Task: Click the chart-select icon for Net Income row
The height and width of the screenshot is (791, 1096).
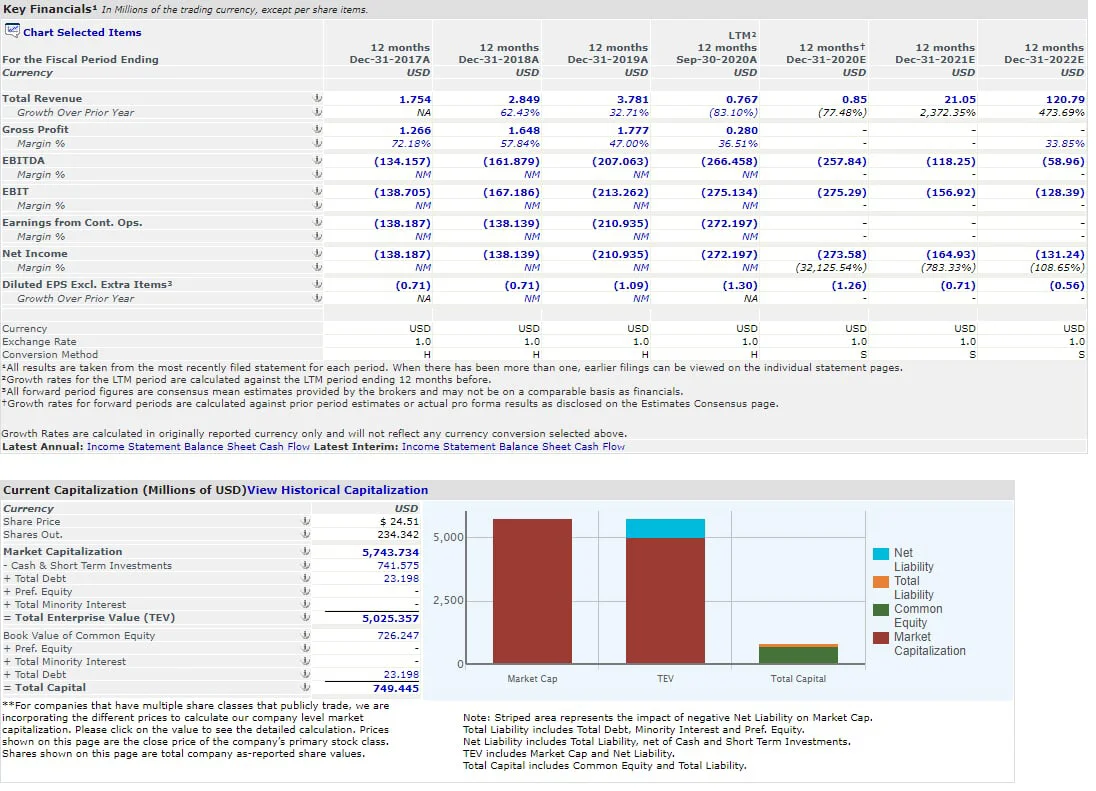Action: point(317,254)
